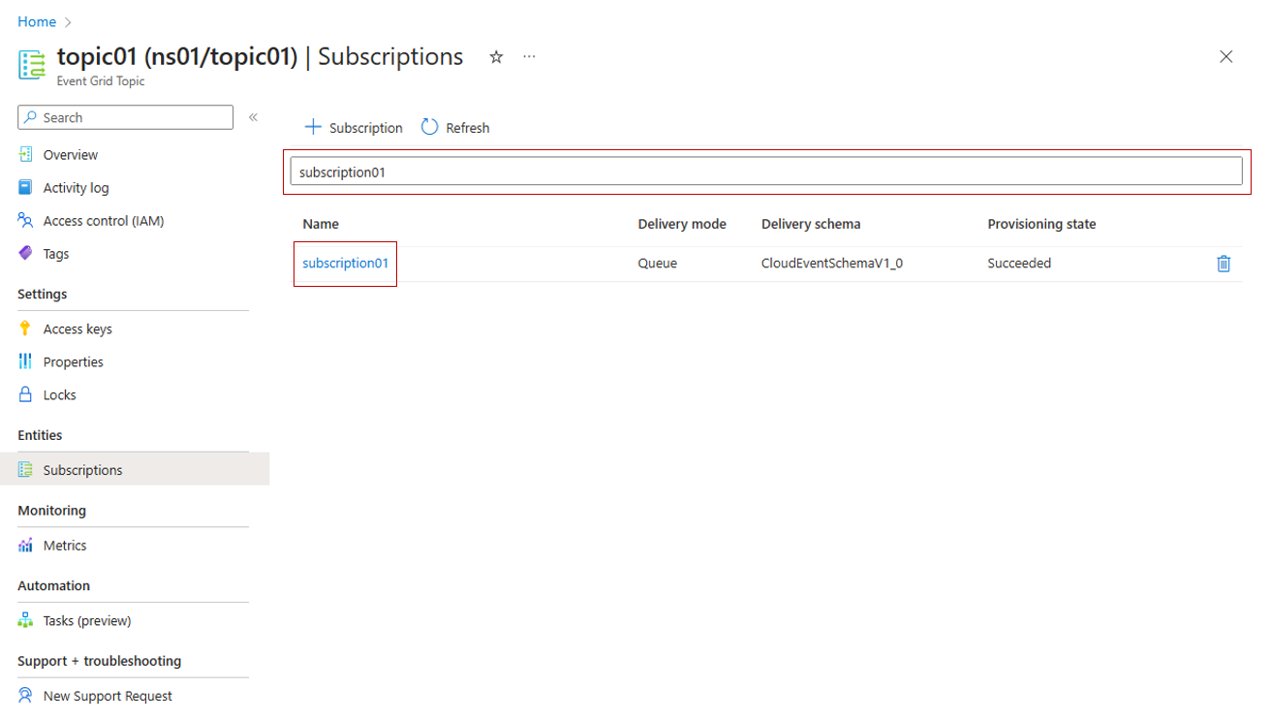
Task: Open Activity log from the sidebar
Action: (x=75, y=188)
